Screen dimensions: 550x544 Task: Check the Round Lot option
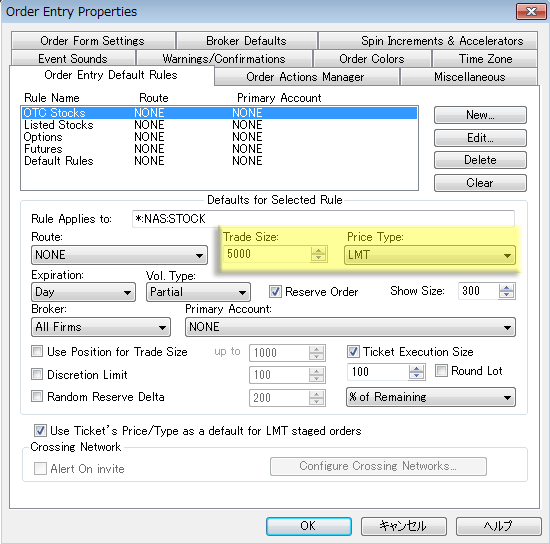(x=441, y=371)
